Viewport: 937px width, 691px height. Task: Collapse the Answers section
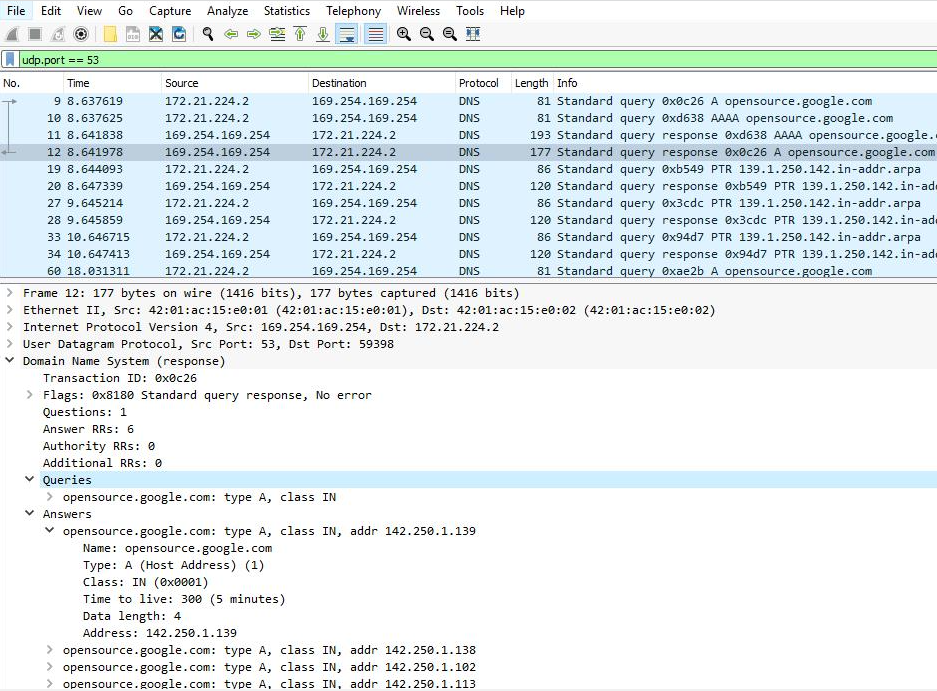click(29, 513)
